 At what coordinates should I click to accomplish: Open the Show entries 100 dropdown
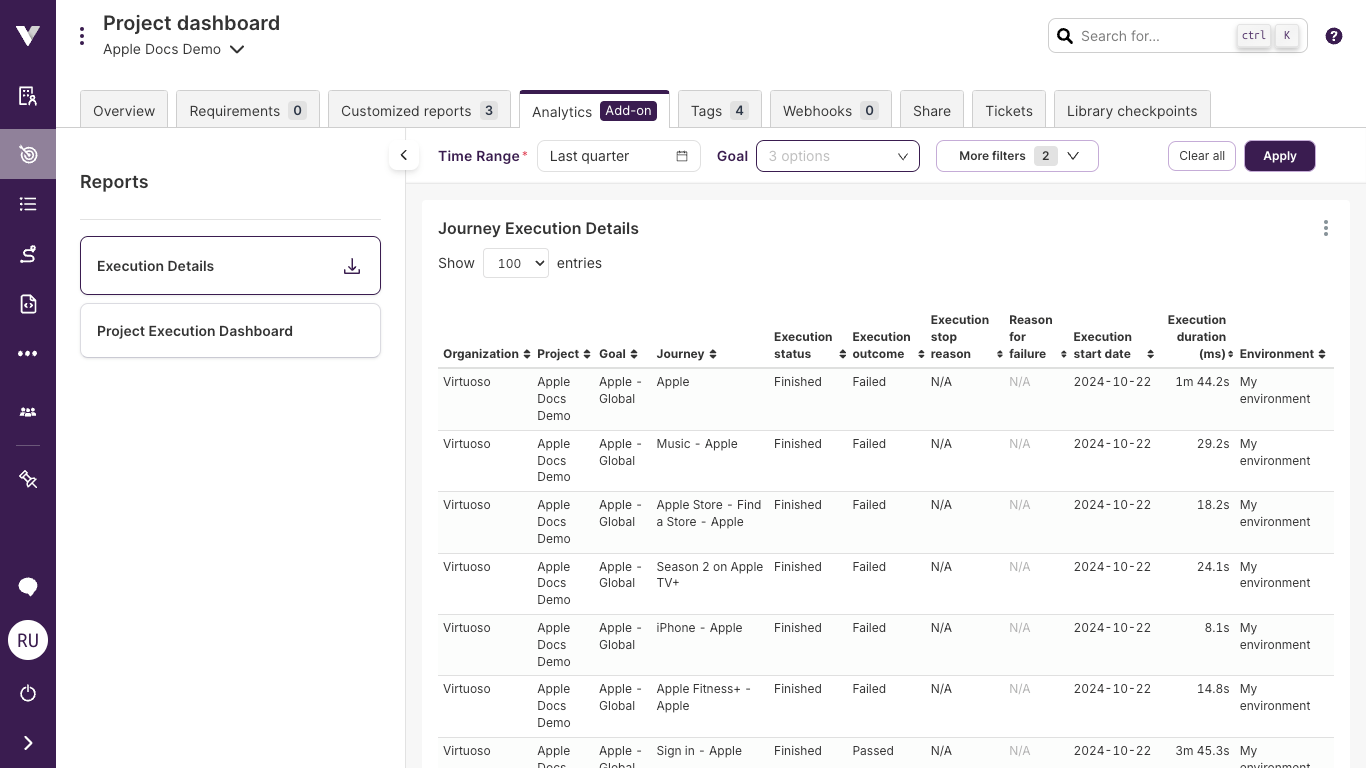coord(516,263)
